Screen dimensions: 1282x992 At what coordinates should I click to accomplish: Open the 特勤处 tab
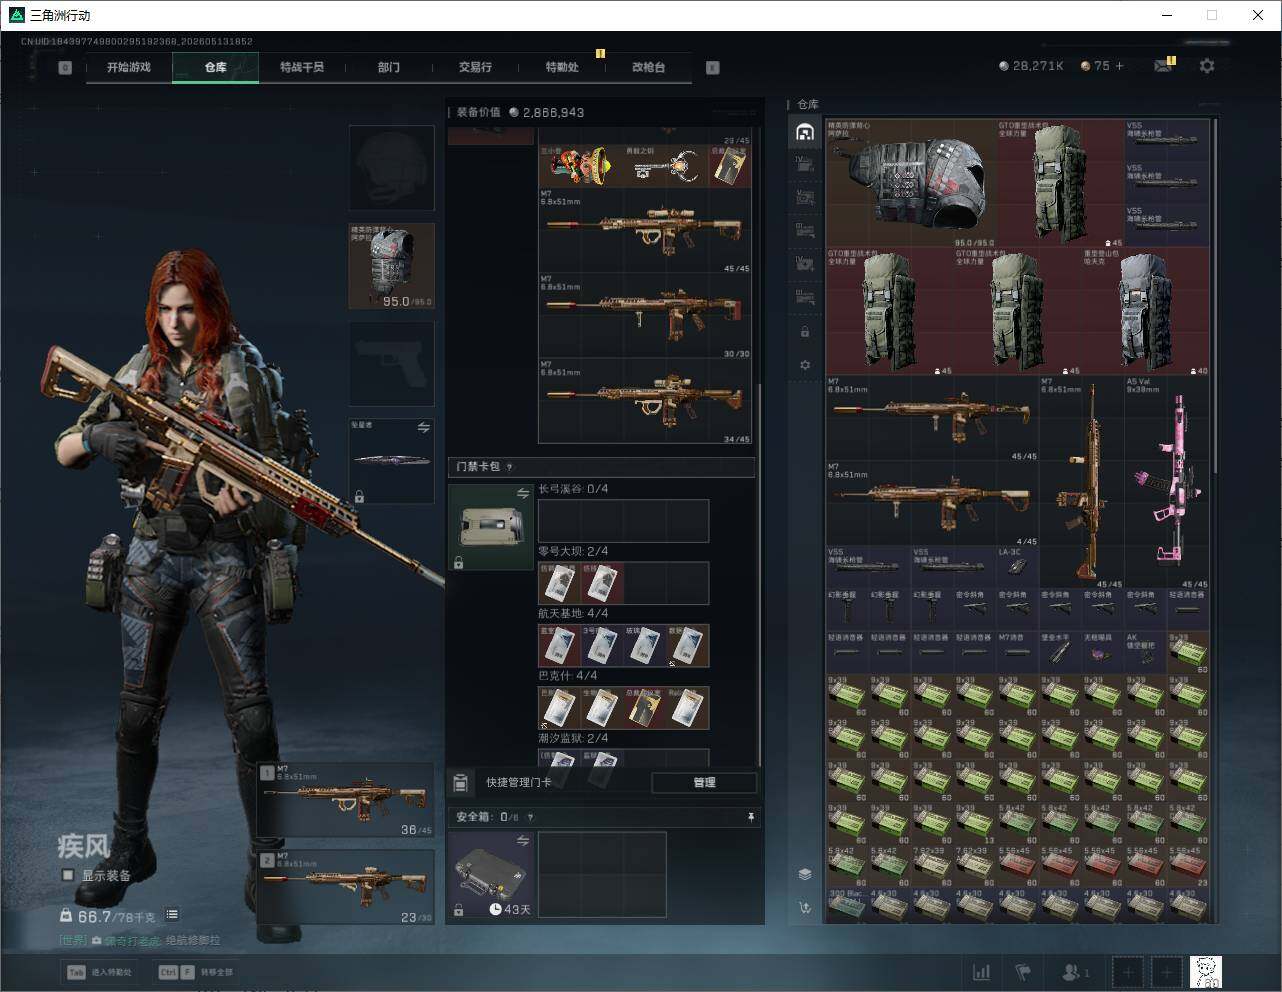(x=562, y=67)
